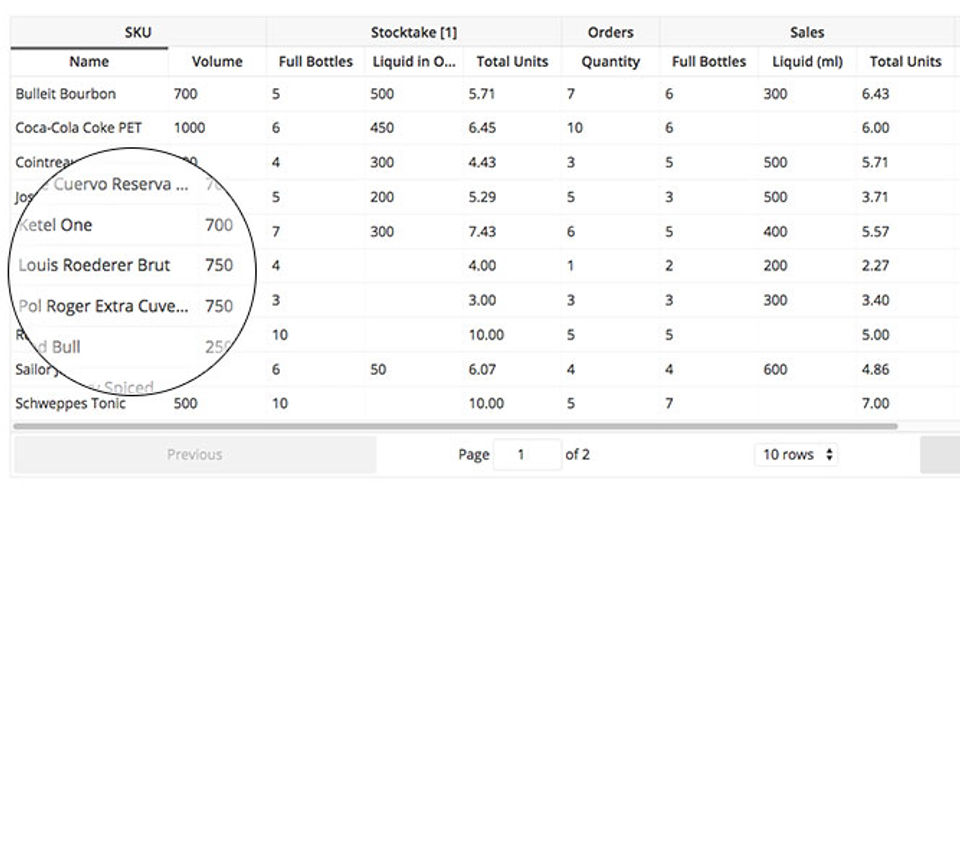The image size is (960, 864).
Task: Click the page number input field
Action: click(527, 454)
